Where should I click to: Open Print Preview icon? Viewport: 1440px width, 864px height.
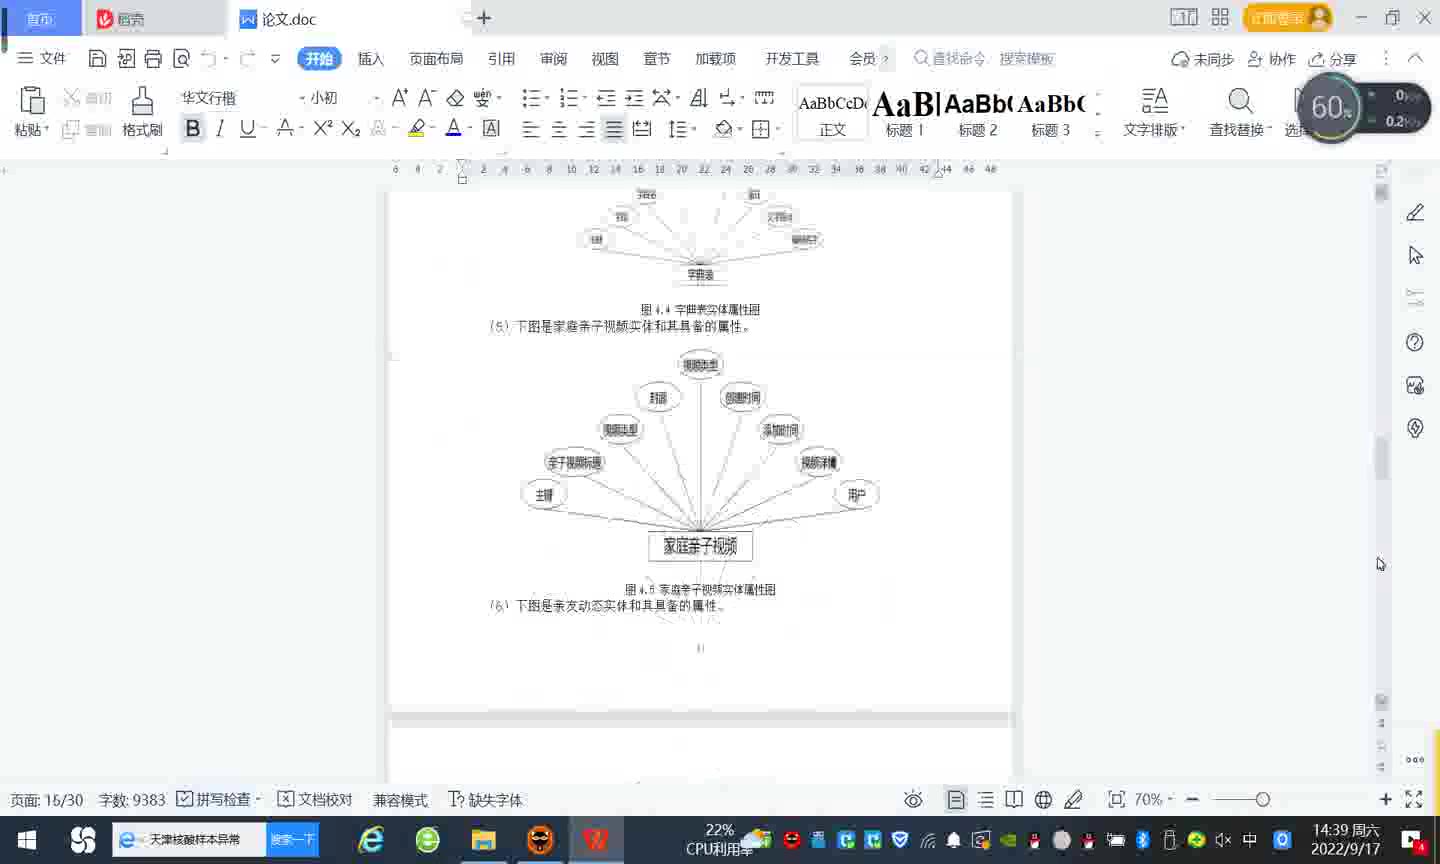point(181,59)
